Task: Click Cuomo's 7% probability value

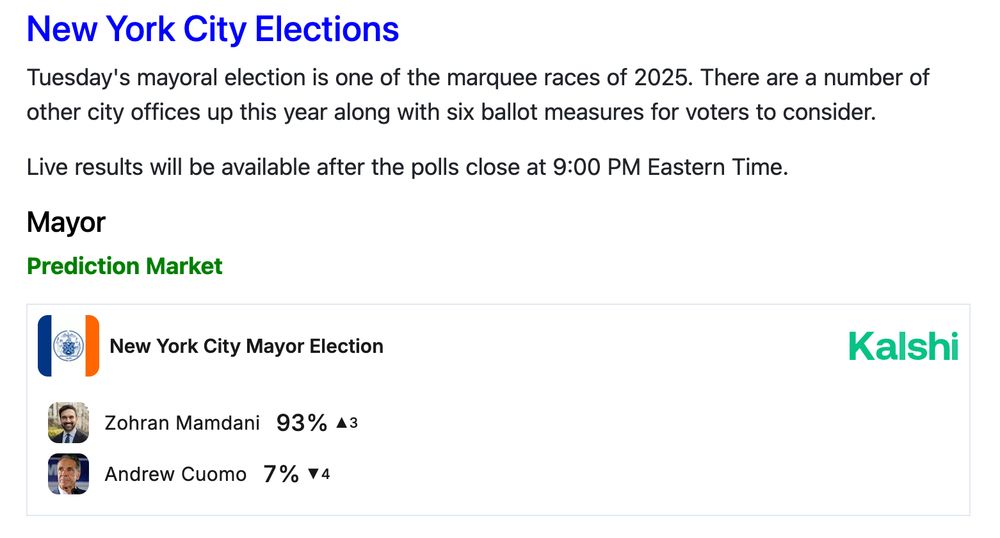Action: pyautogui.click(x=281, y=474)
